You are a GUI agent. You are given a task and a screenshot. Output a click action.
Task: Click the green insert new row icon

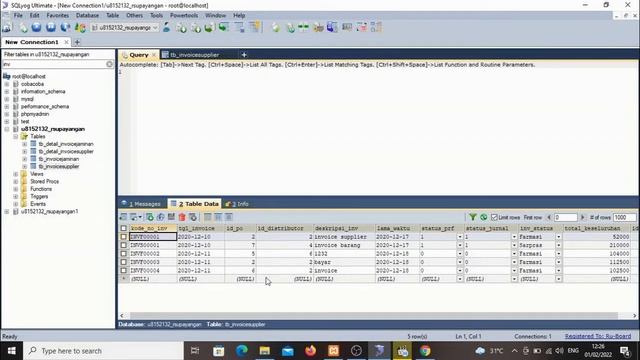[150, 217]
